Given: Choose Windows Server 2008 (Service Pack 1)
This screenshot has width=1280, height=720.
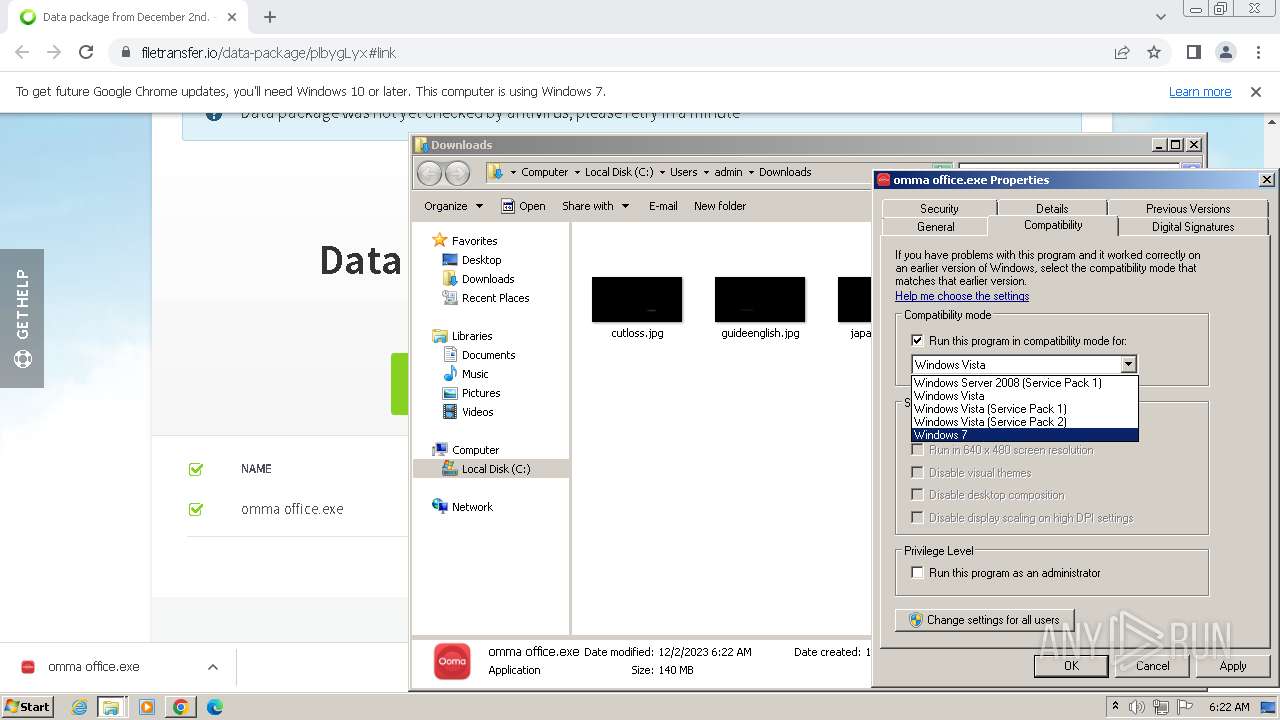Looking at the screenshot, I should click(x=1024, y=383).
